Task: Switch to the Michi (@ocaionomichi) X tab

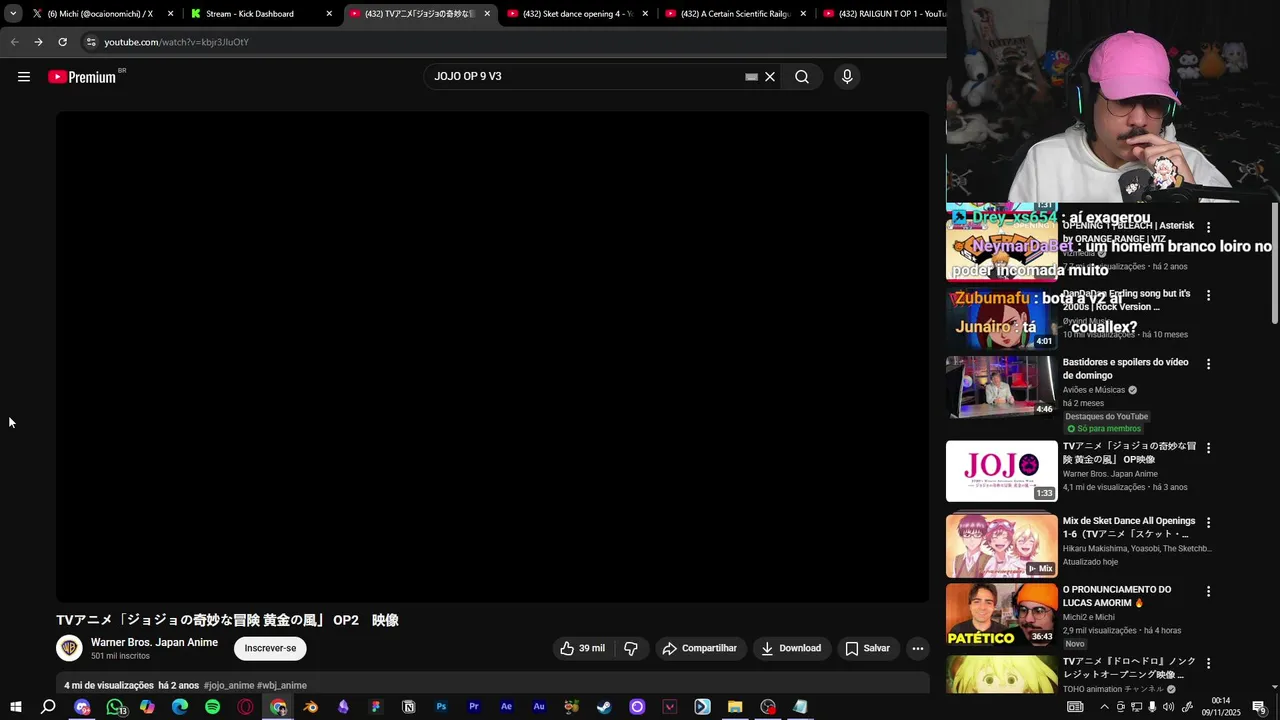Action: pyautogui.click(x=100, y=14)
